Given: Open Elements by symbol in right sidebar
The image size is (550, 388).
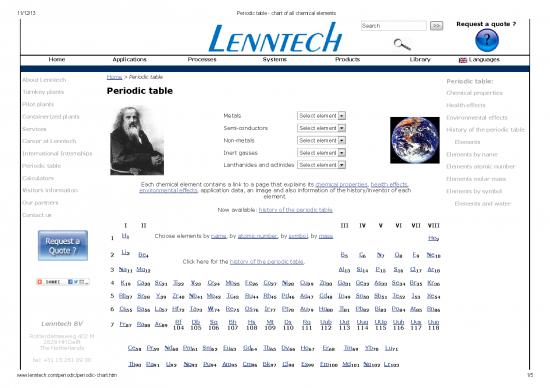Looking at the screenshot, I should [x=474, y=191].
